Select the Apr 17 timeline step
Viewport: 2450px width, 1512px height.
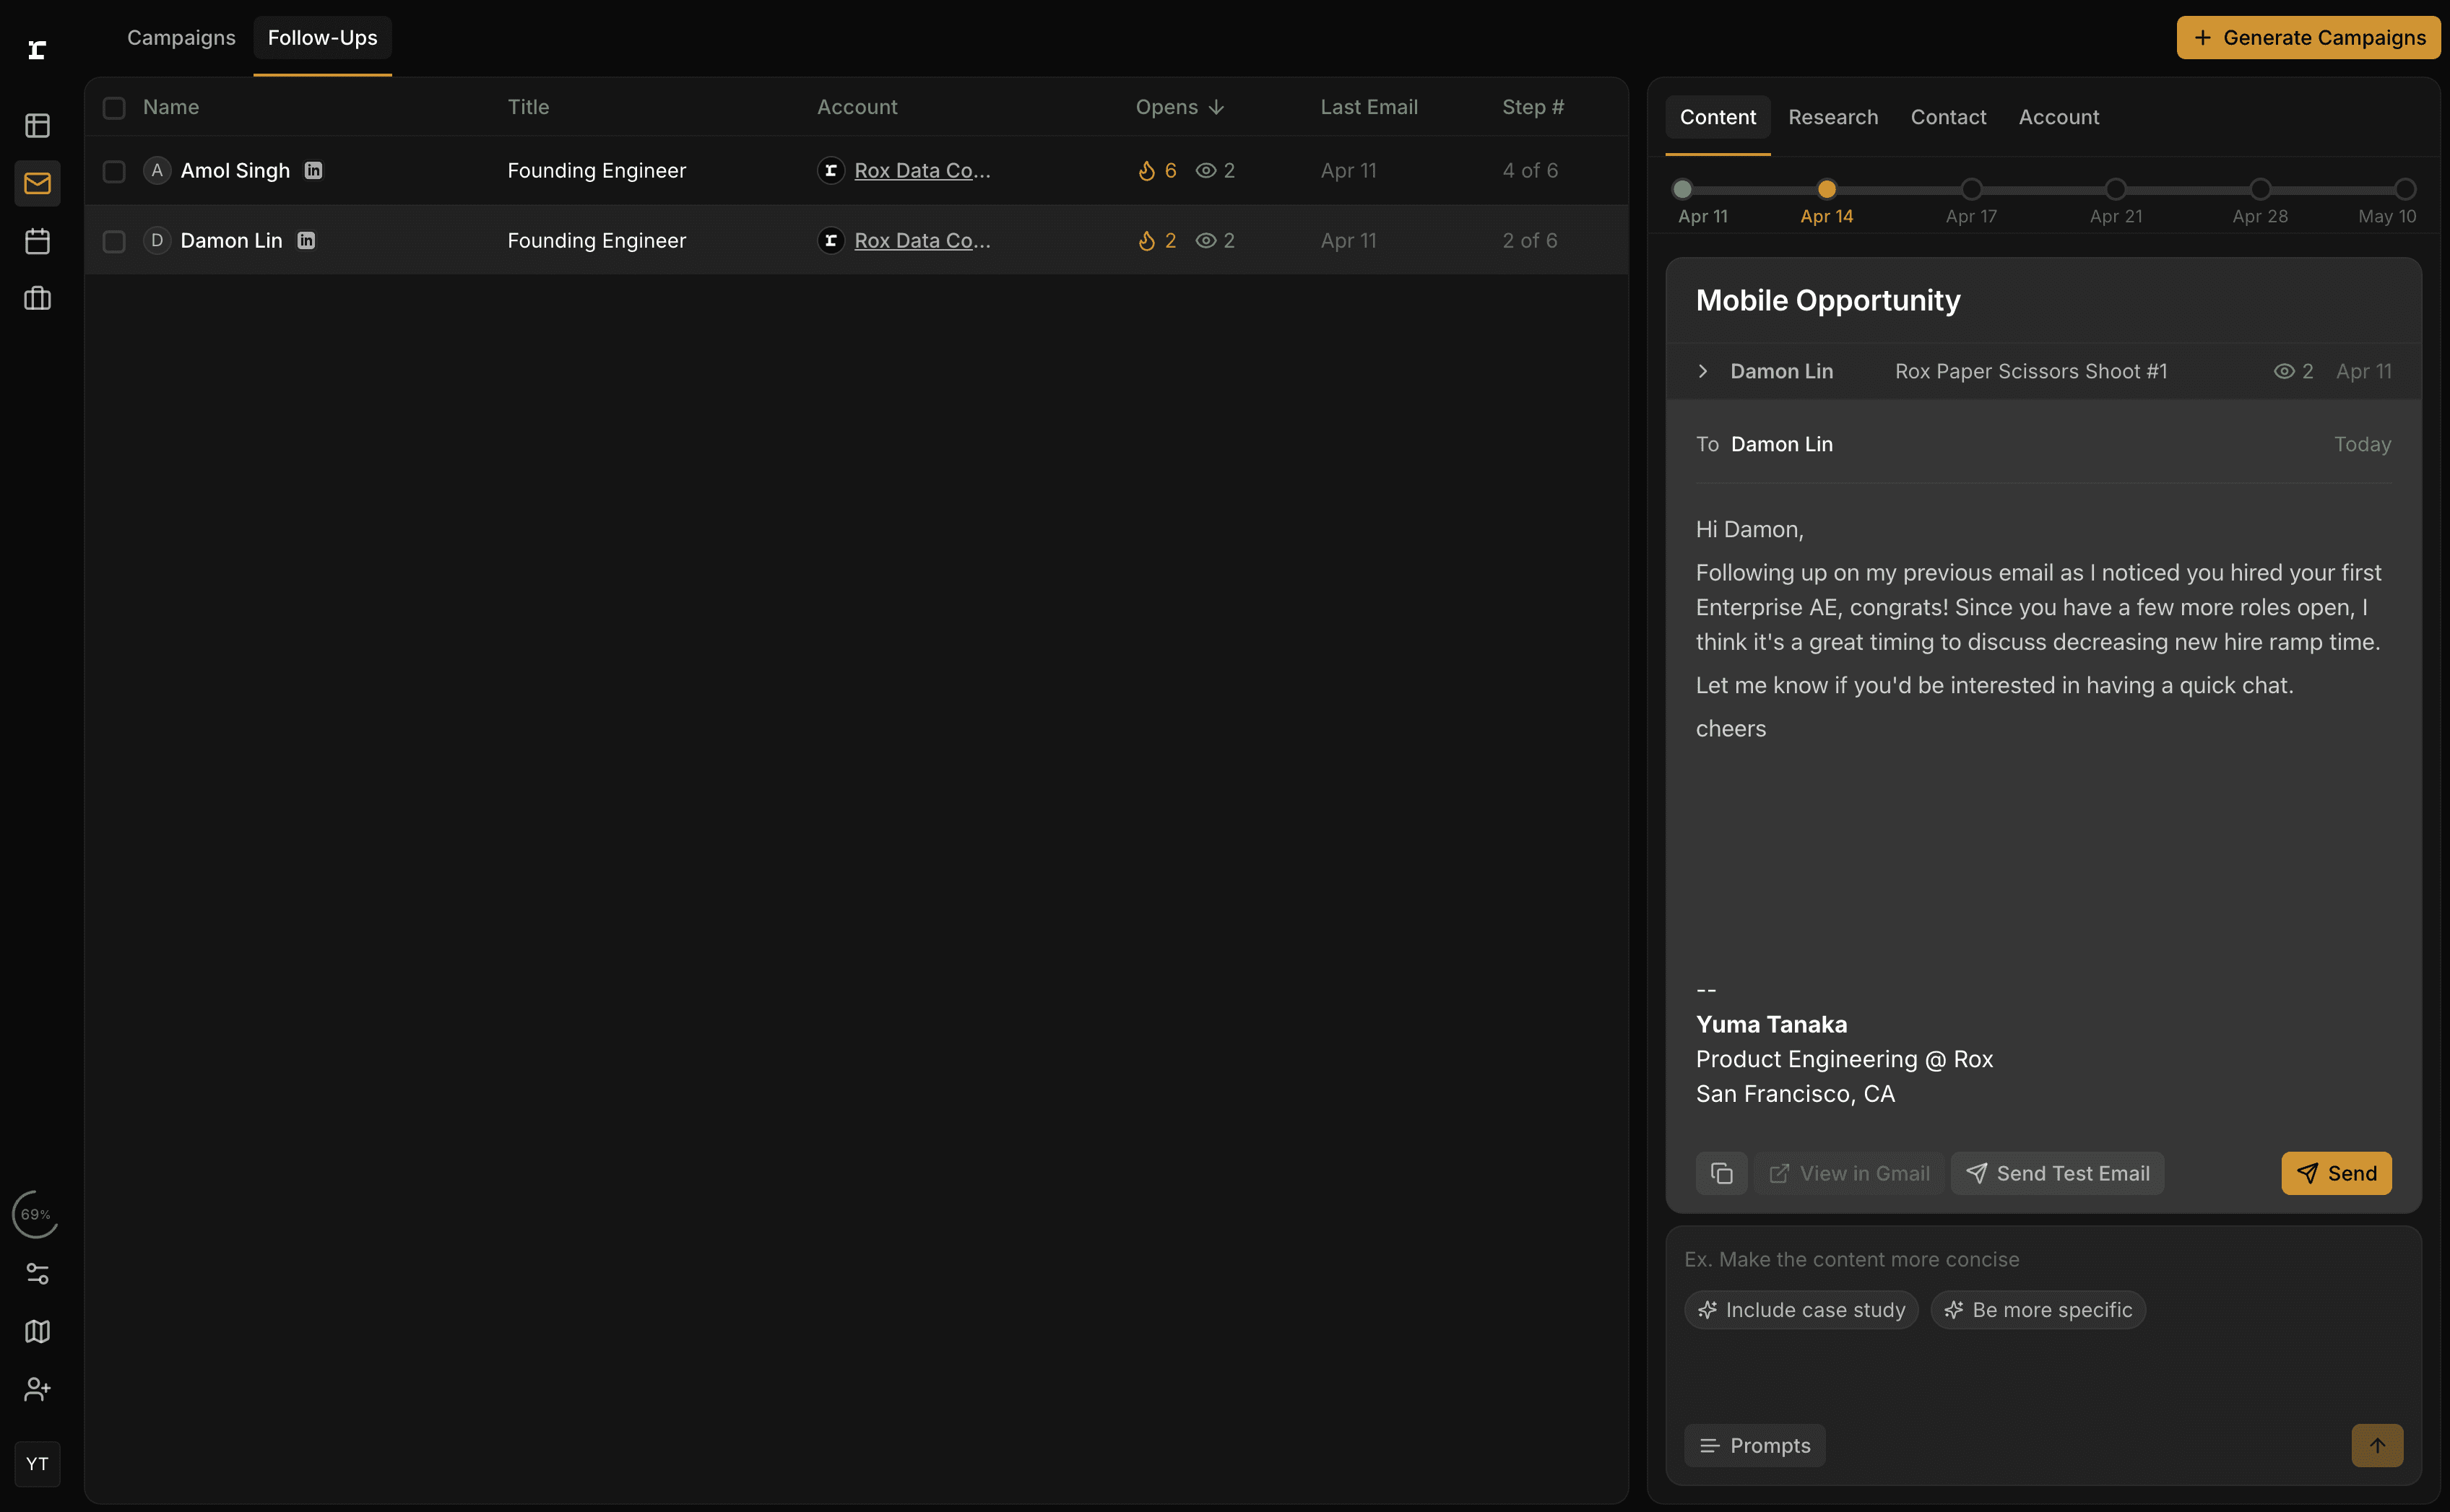(1971, 189)
